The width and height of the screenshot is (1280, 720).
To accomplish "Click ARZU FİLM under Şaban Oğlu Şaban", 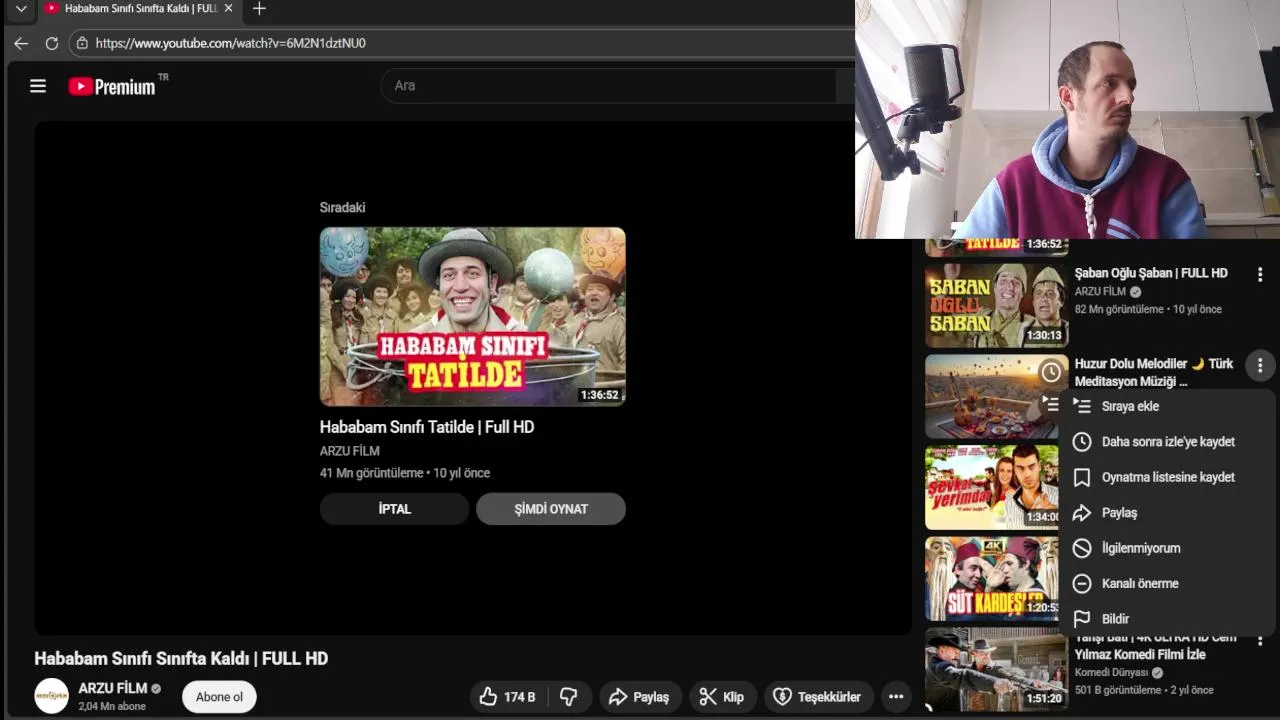I will click(1100, 292).
